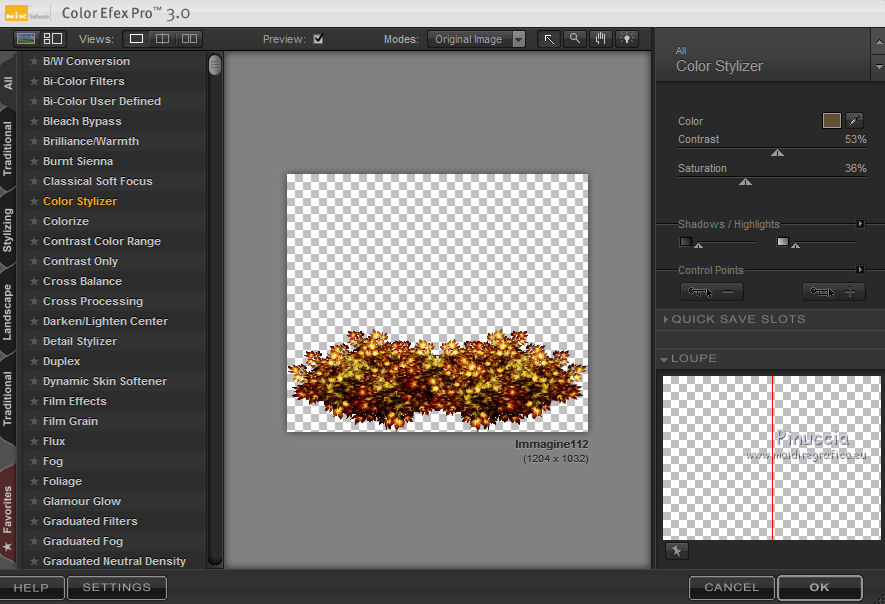Click the loupe pin icon
Screen dimensions: 885x604
(x=676, y=551)
